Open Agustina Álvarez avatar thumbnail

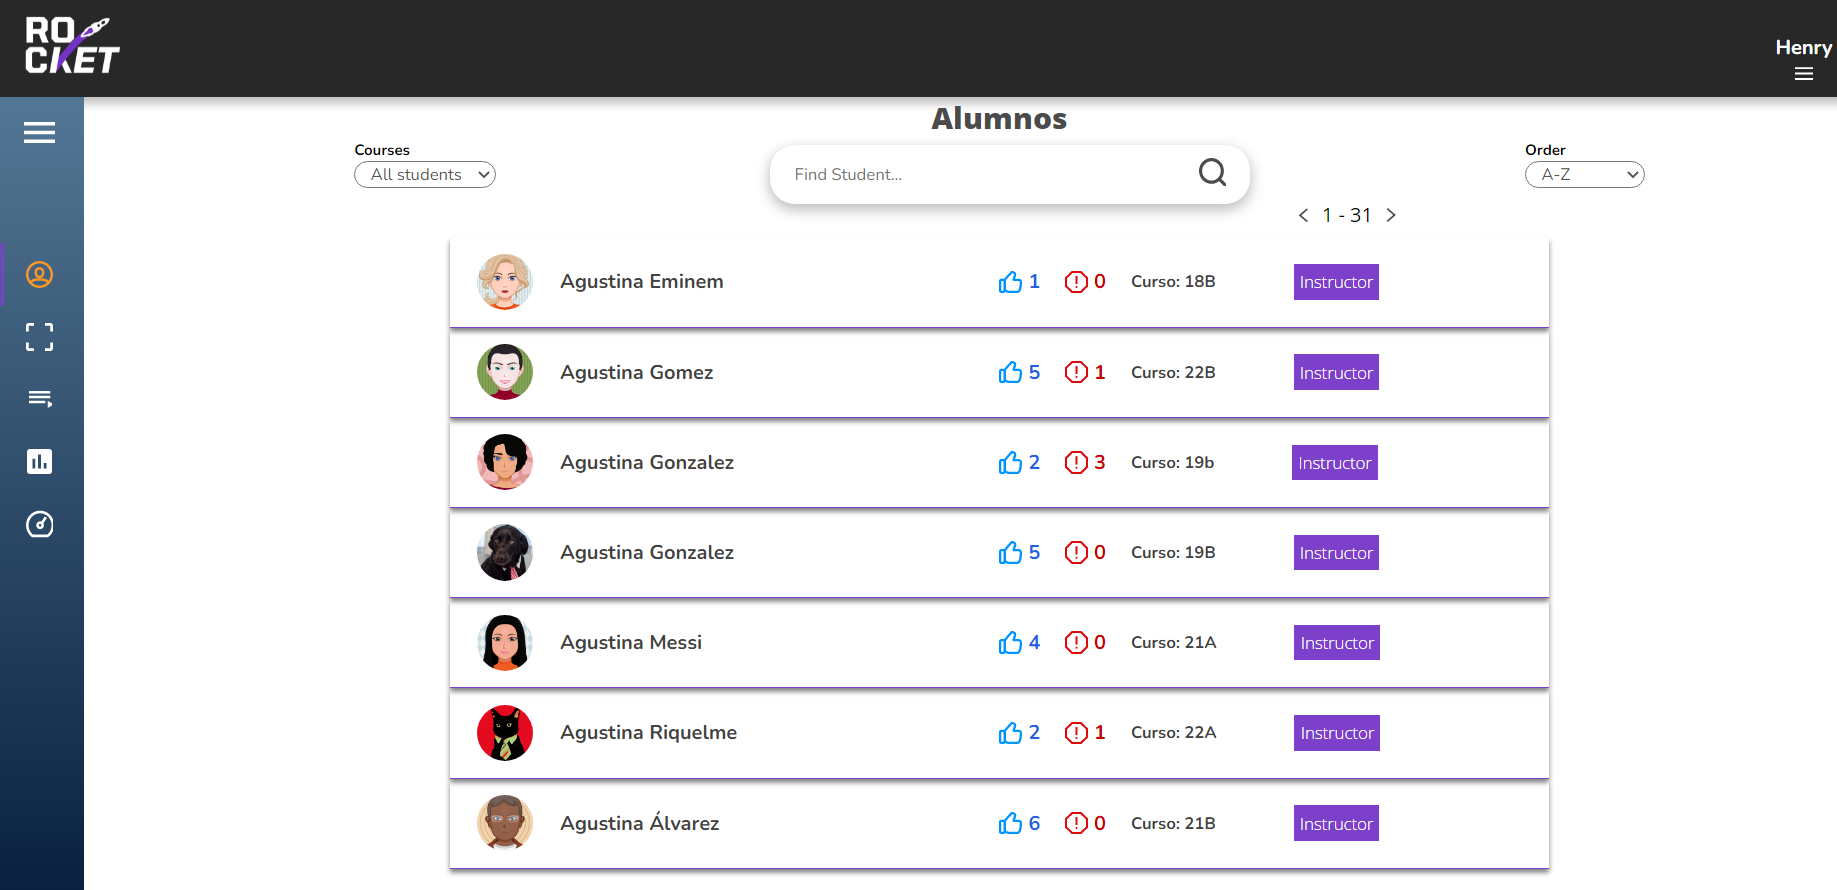click(x=505, y=823)
